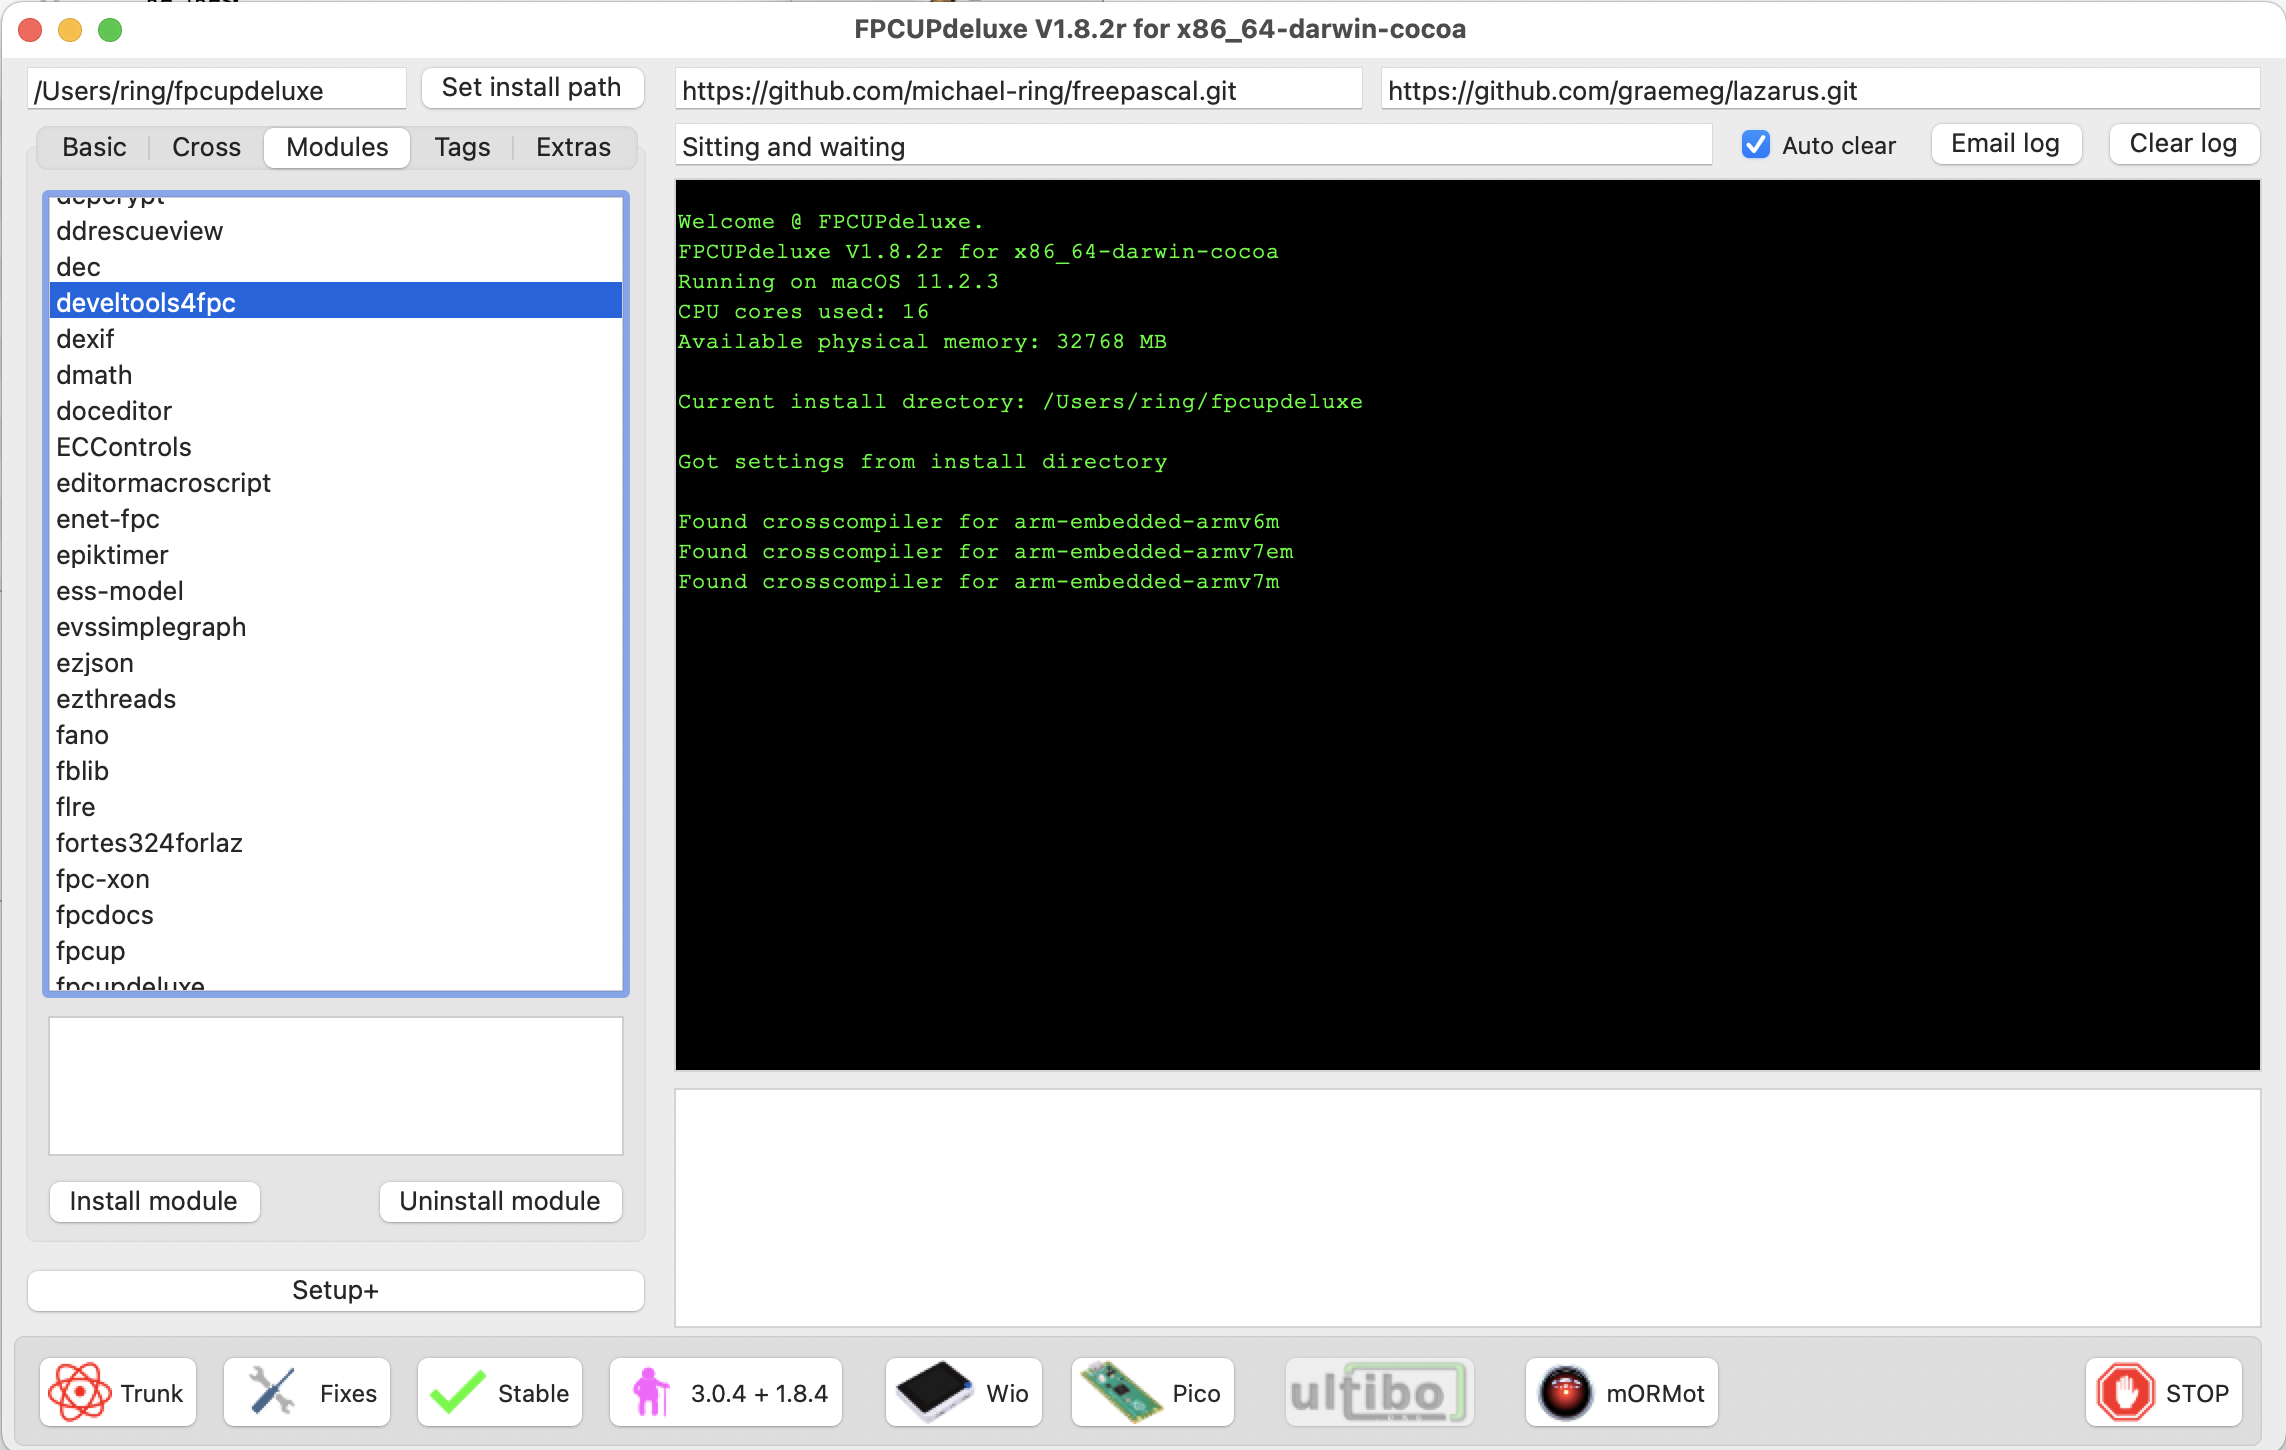Image resolution: width=2286 pixels, height=1450 pixels.
Task: Click the log line 'CPU cores used: 16'
Action: pyautogui.click(x=803, y=311)
